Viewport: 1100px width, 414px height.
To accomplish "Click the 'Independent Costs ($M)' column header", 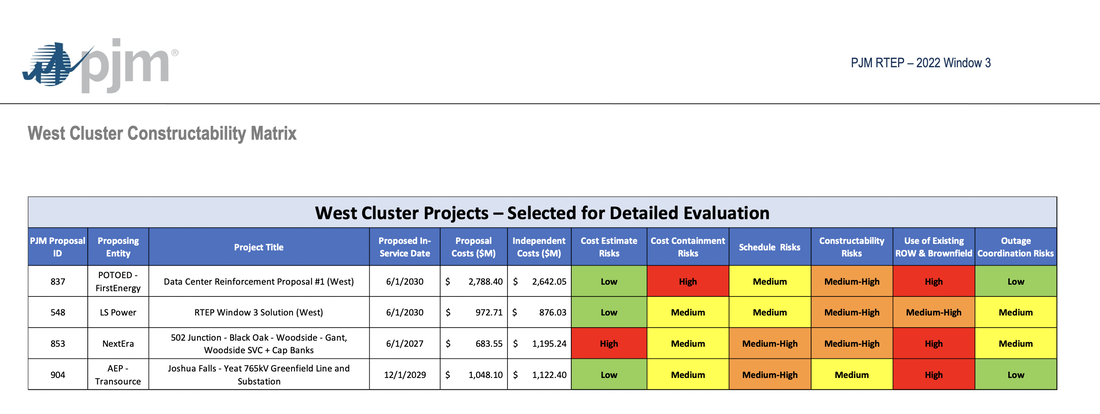I will [x=539, y=247].
